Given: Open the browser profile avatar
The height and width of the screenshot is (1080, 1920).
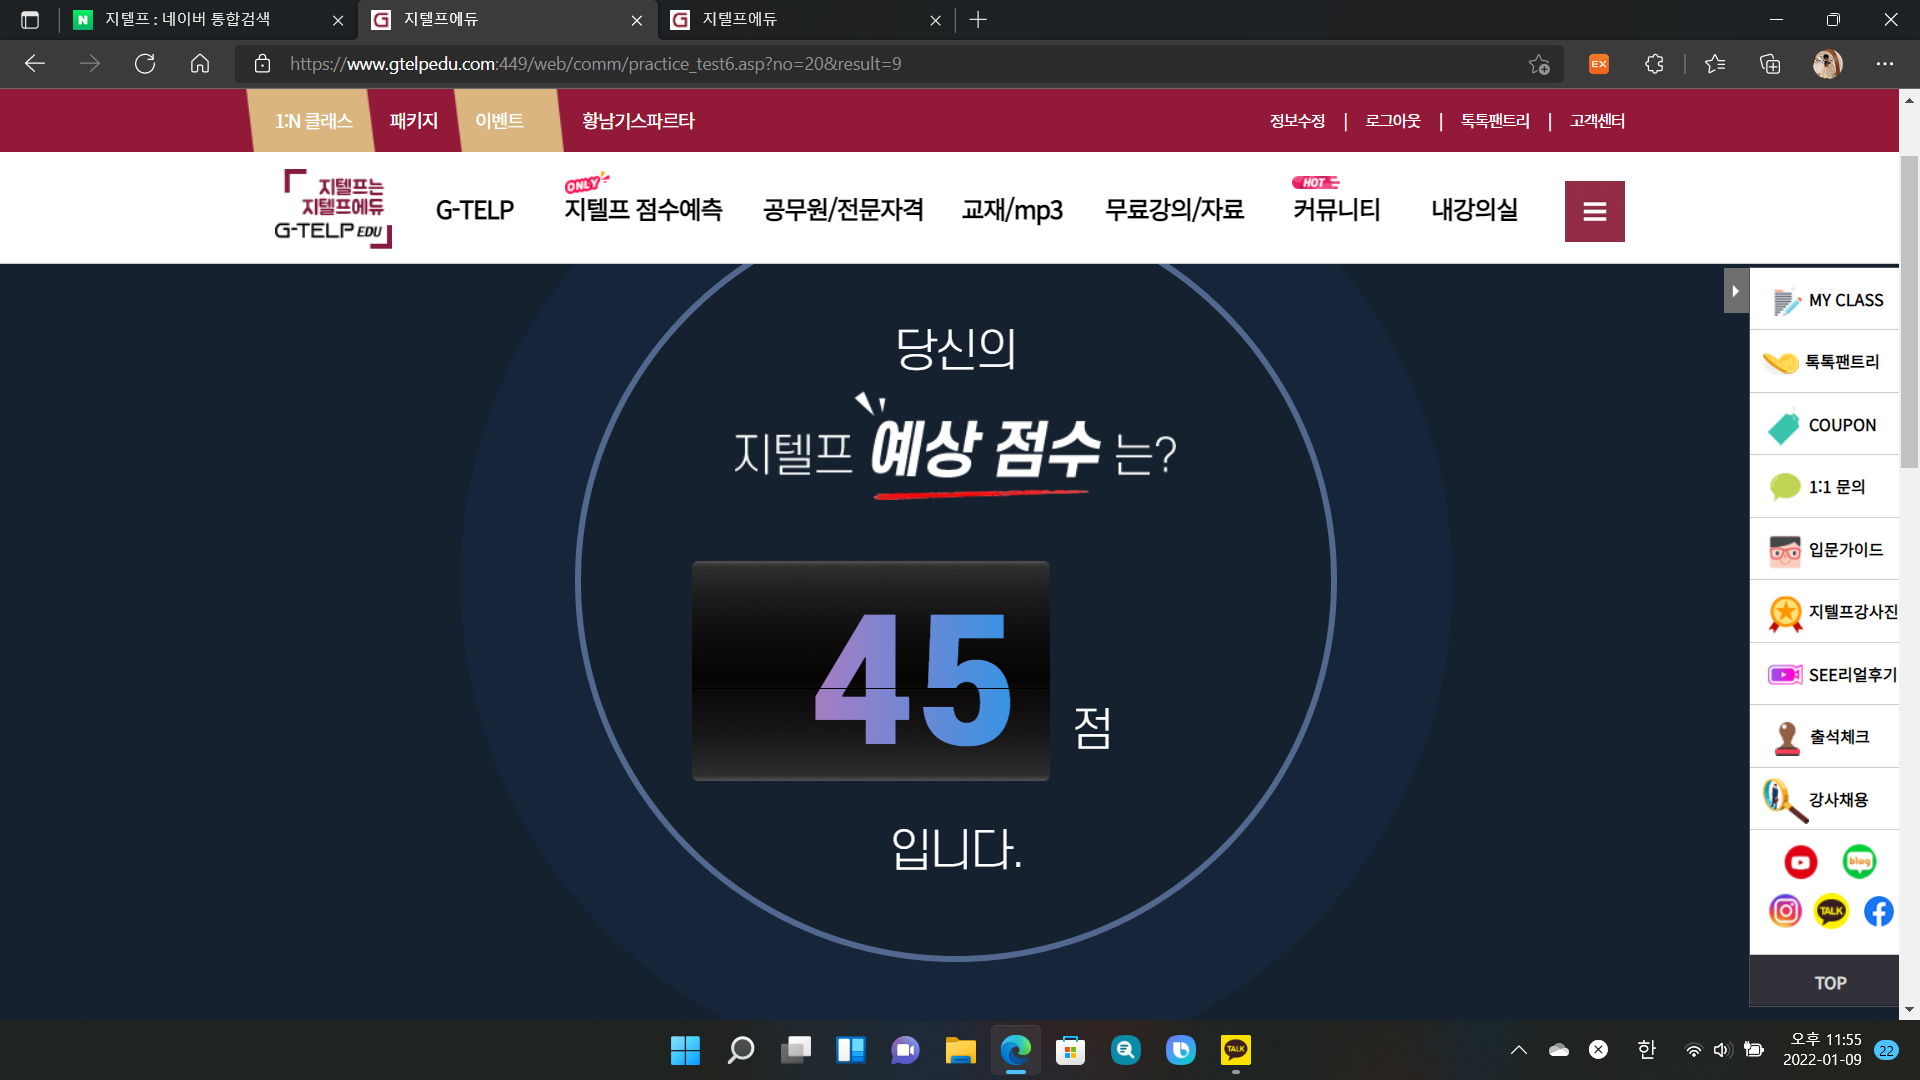Looking at the screenshot, I should click(x=1828, y=64).
